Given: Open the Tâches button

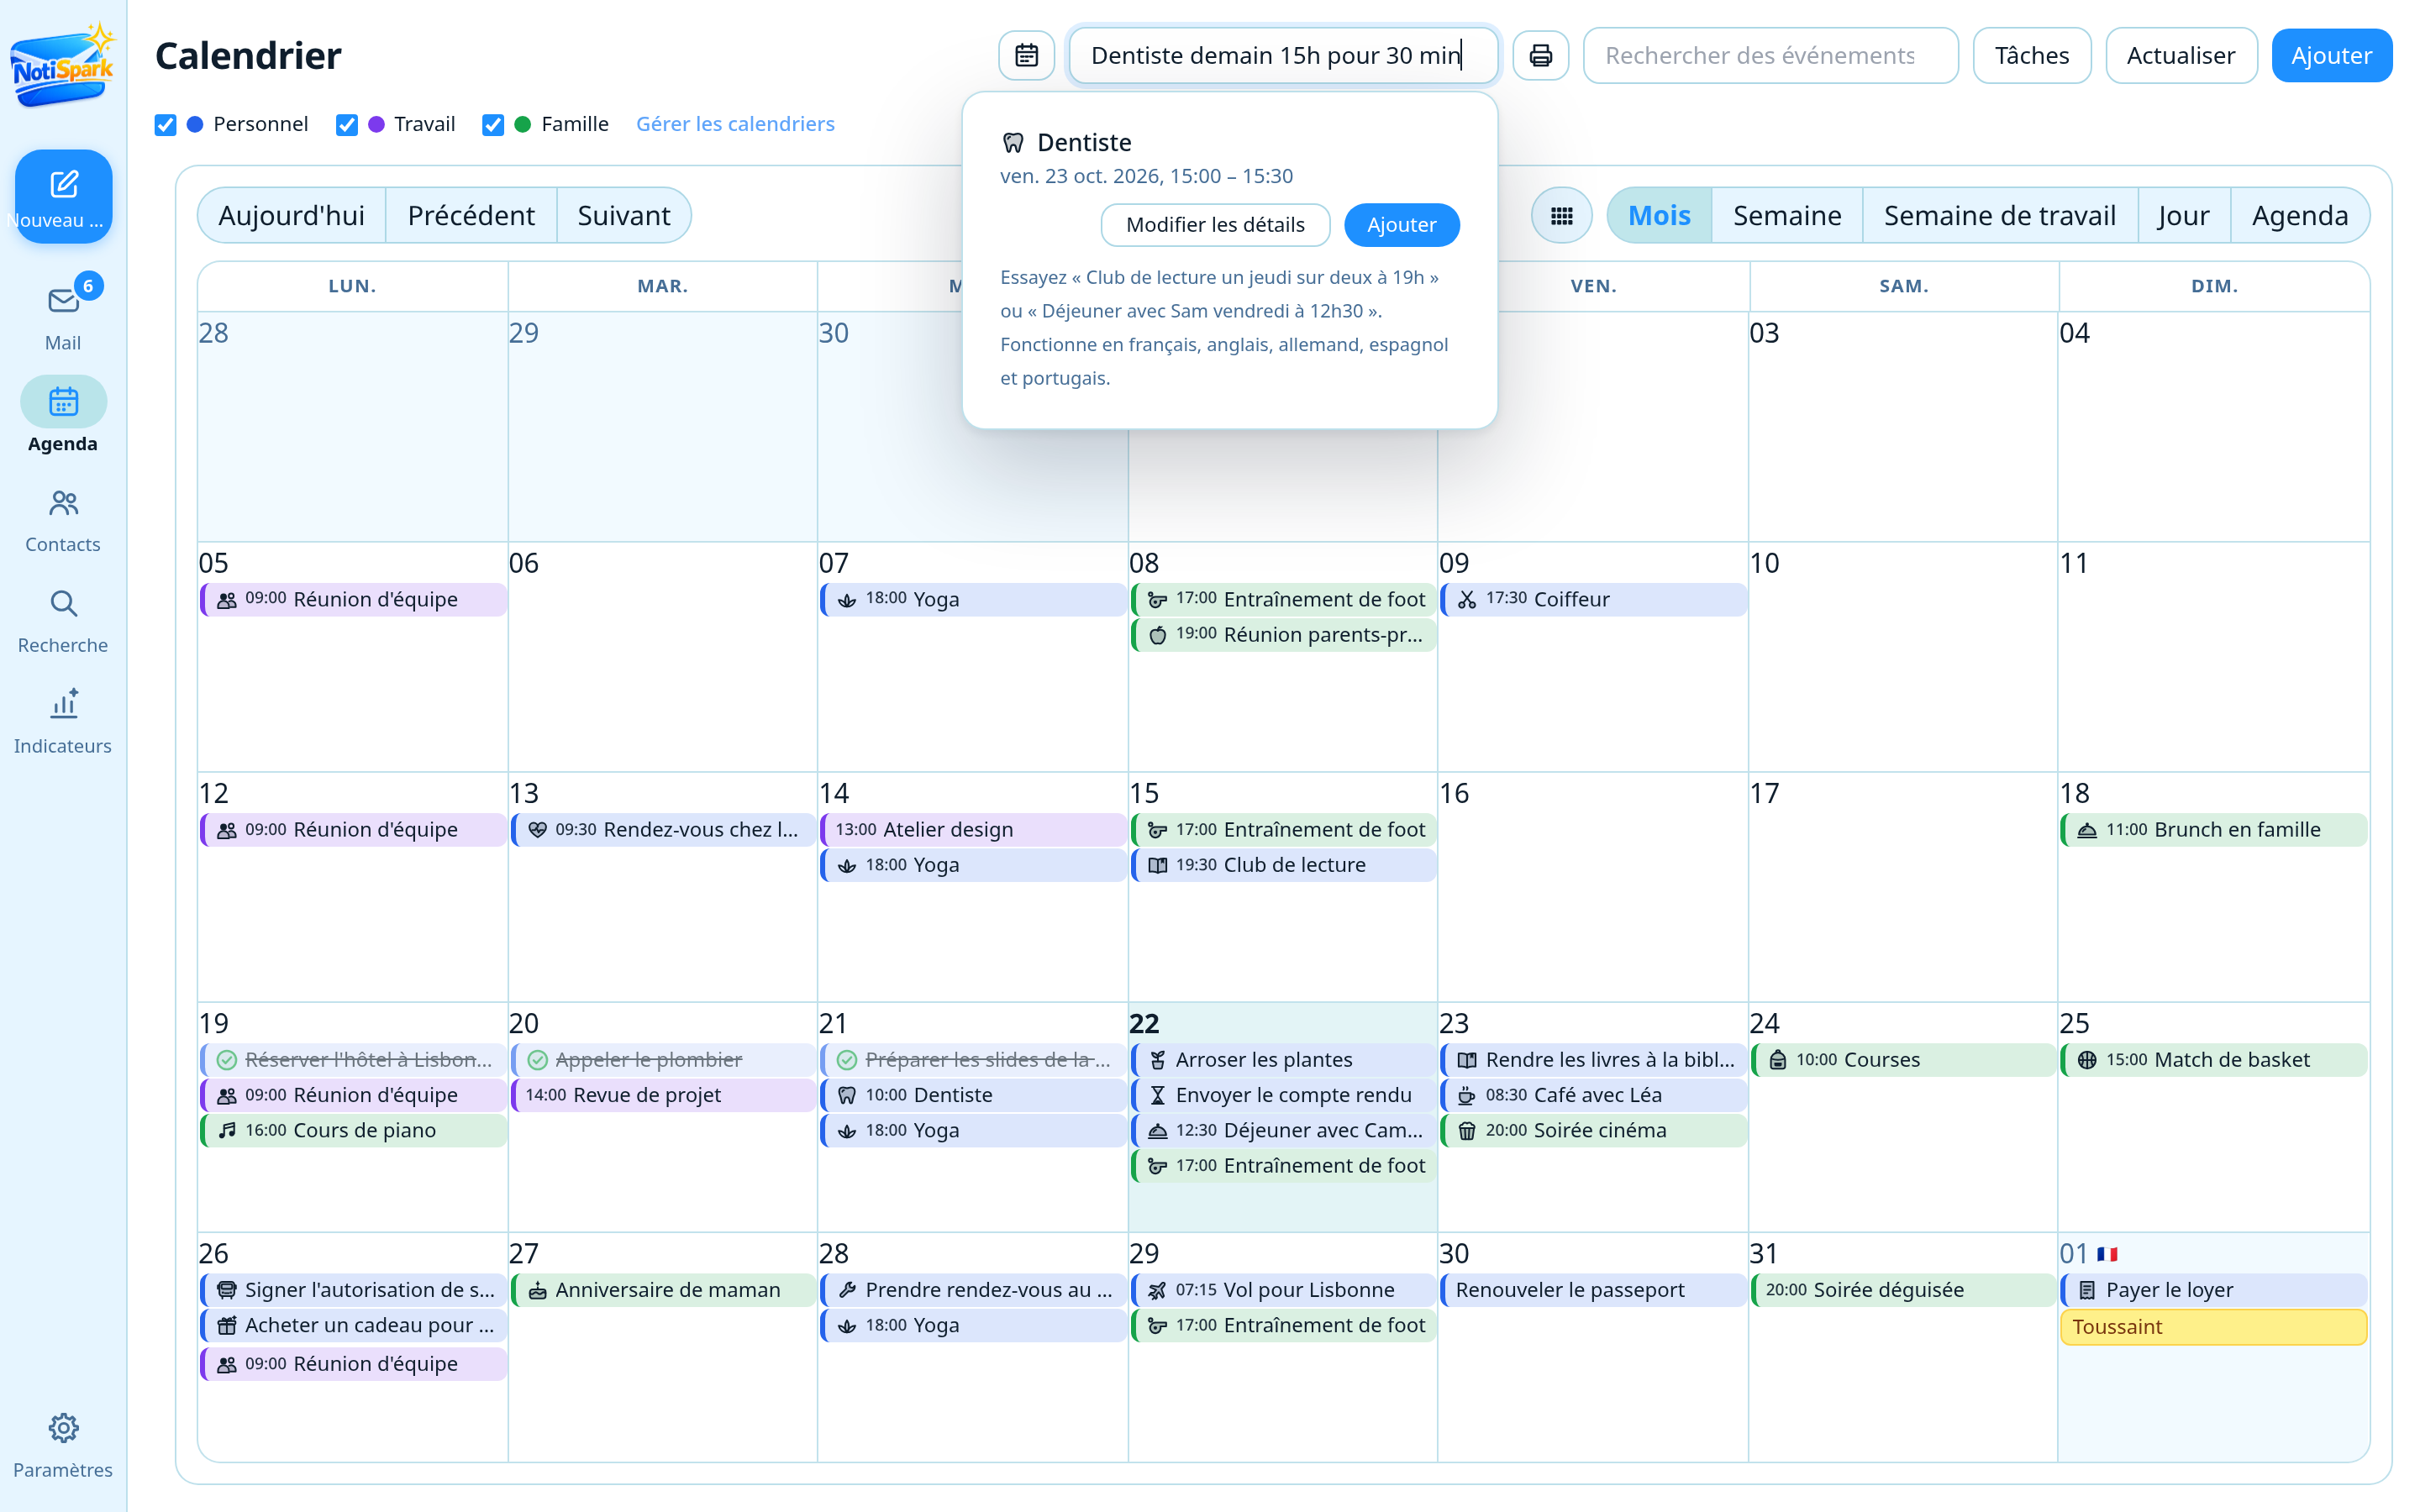Looking at the screenshot, I should pos(2031,55).
